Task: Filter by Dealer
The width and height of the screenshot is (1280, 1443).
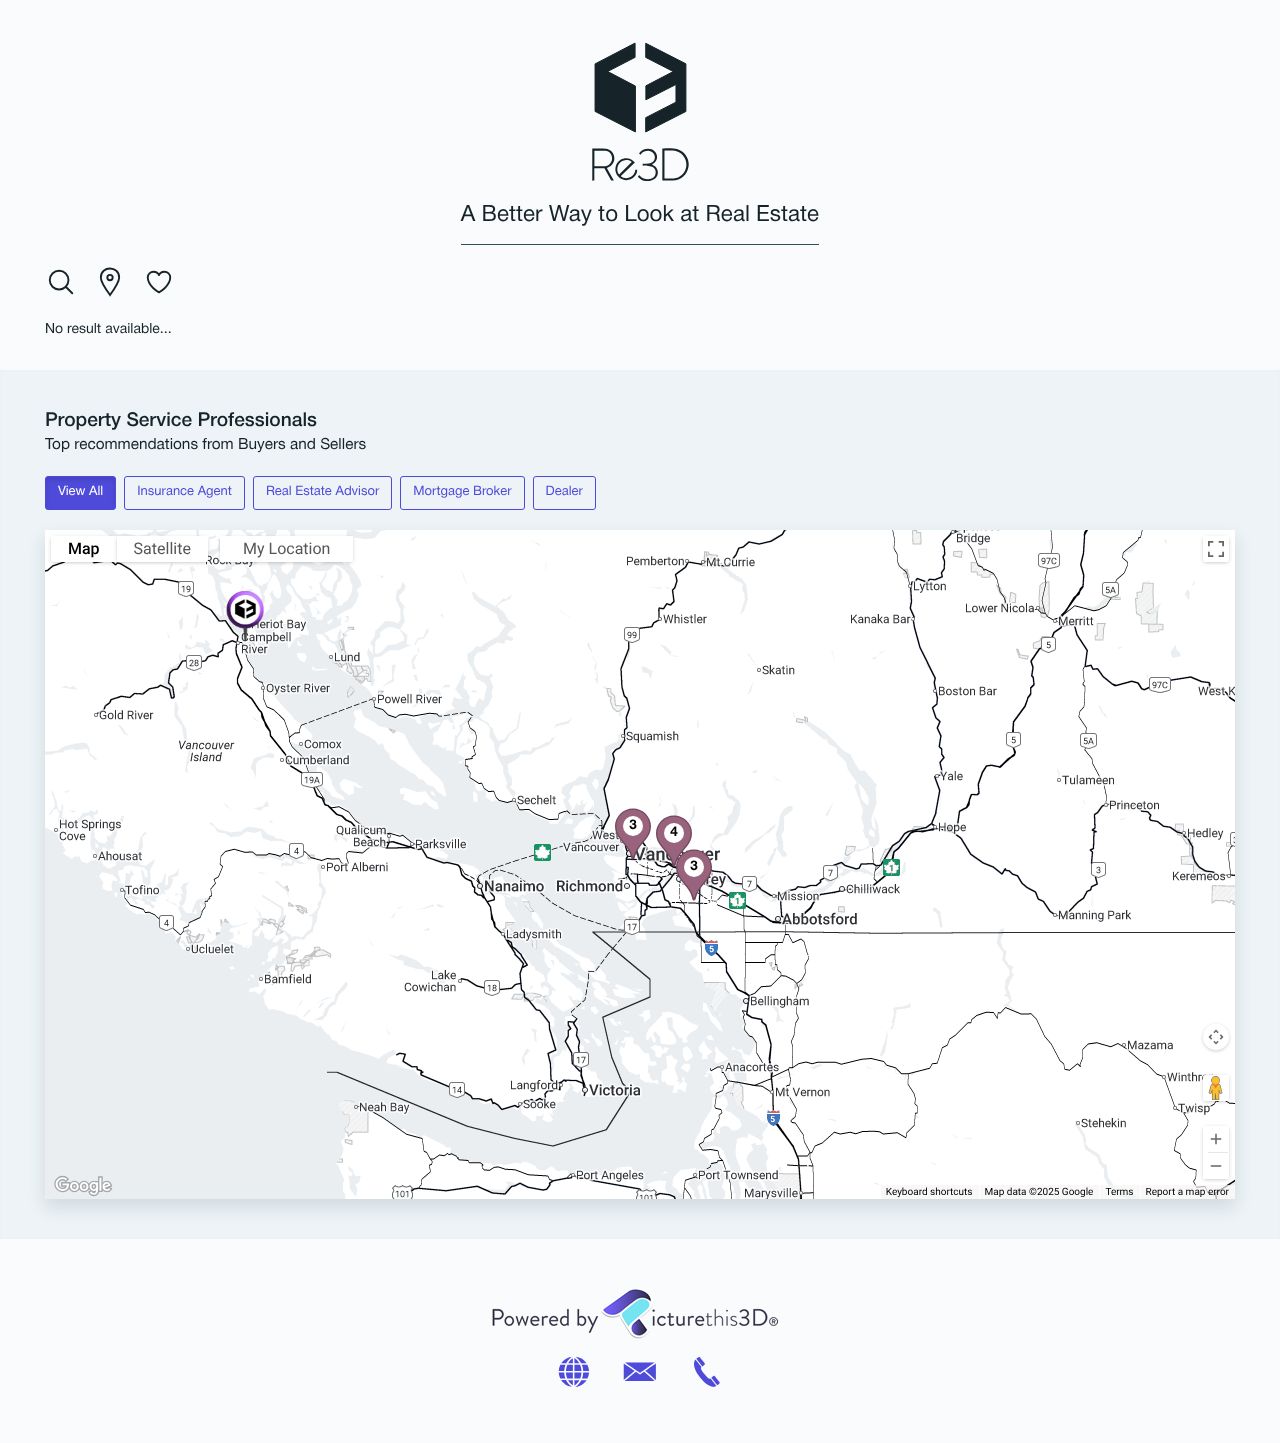Action: 564,492
